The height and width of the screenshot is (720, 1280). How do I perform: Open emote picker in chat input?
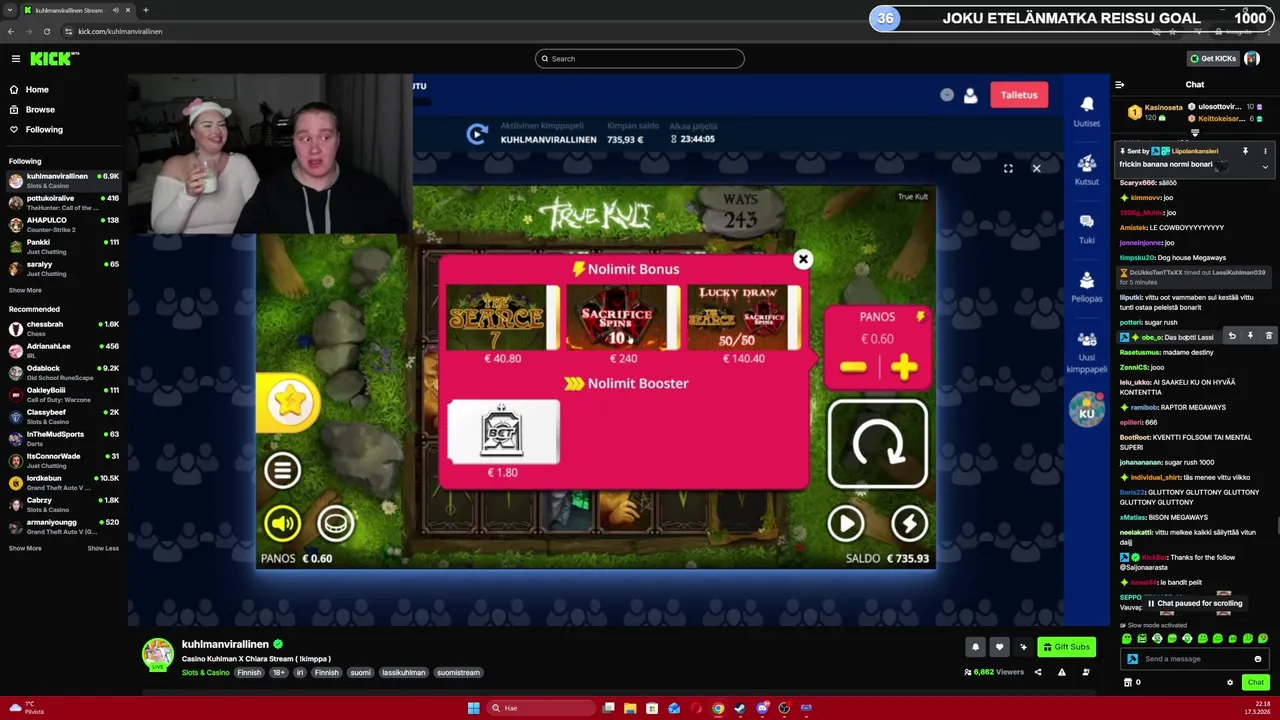click(x=1258, y=659)
